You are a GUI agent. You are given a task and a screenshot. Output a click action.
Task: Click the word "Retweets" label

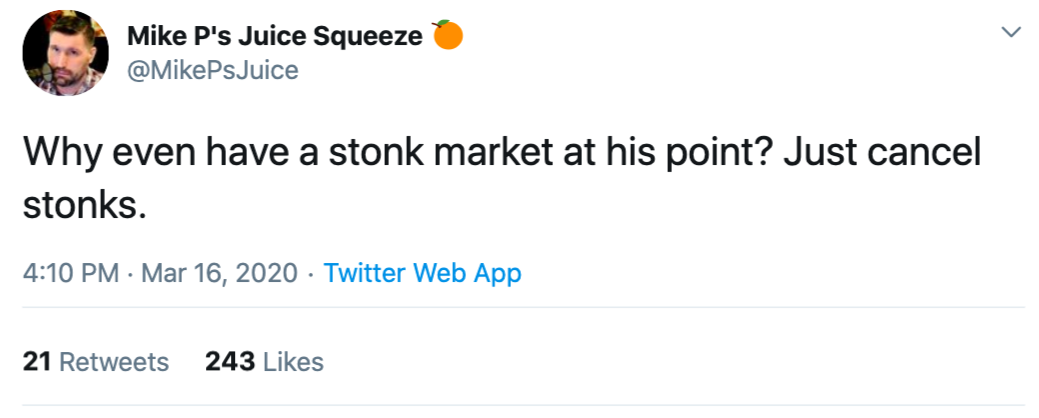coord(114,361)
